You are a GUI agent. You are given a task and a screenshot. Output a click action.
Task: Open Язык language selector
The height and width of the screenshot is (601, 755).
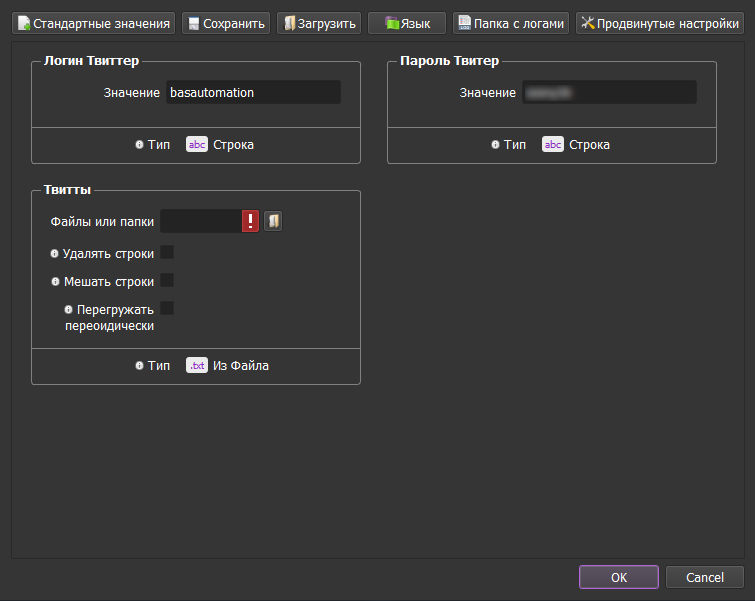406,23
